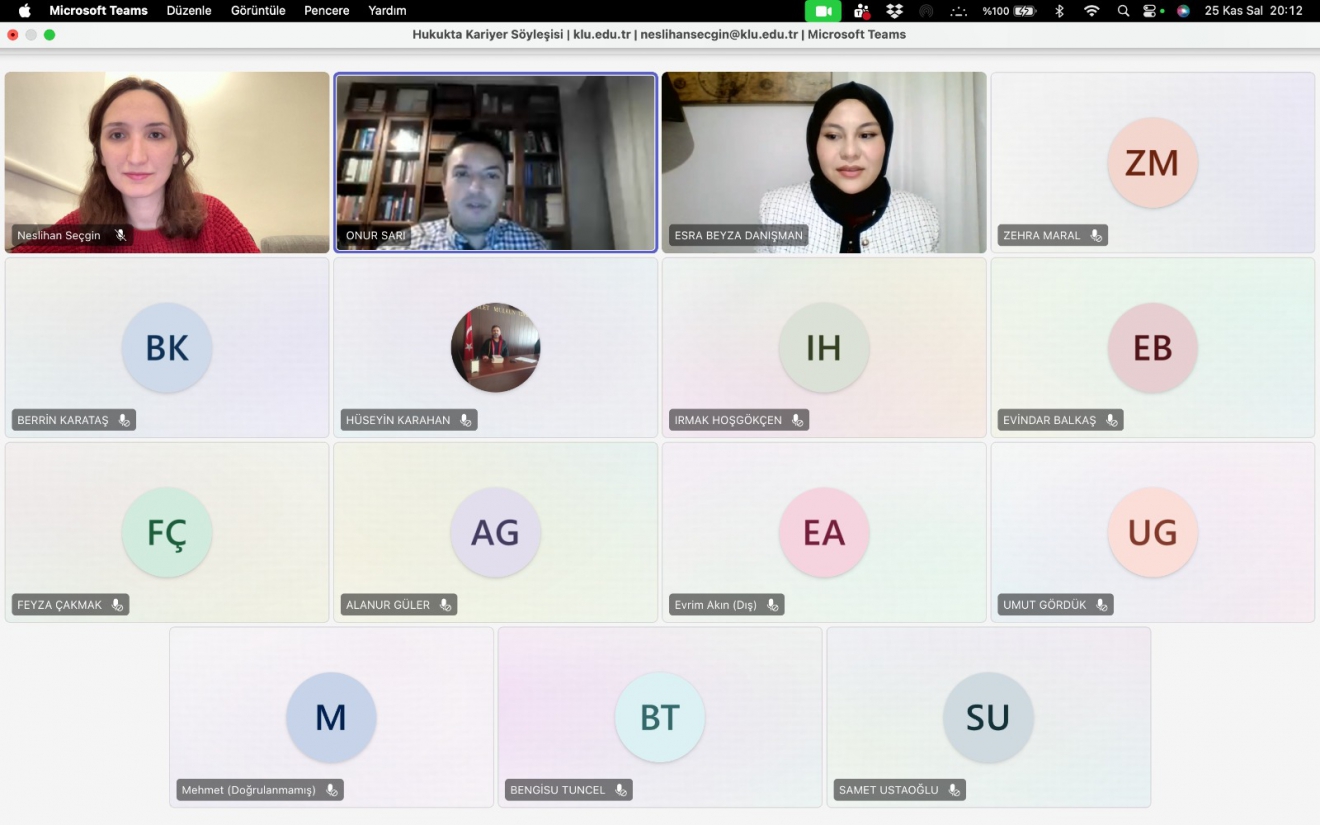Click microphone icon beside SAMET USTAOĞLU
1320x825 pixels.
(954, 790)
